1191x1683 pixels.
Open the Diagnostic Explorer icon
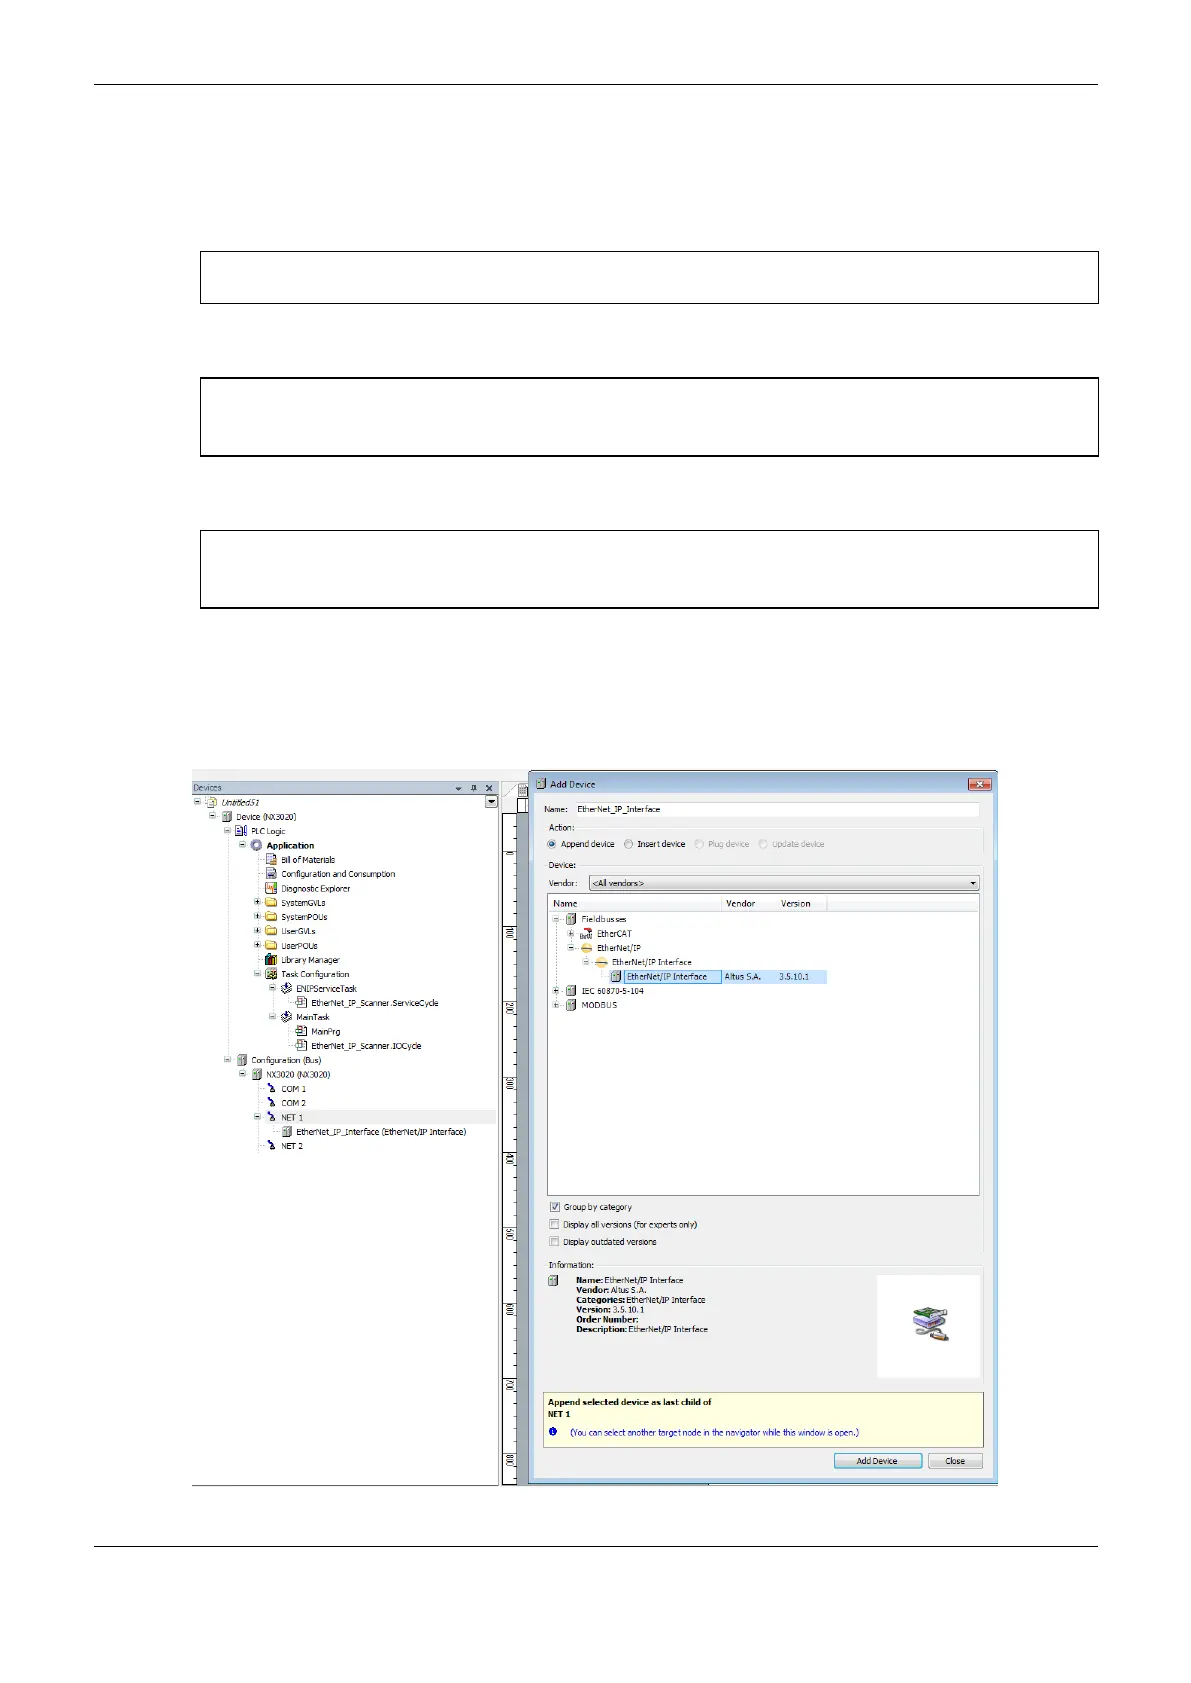pyautogui.click(x=271, y=888)
